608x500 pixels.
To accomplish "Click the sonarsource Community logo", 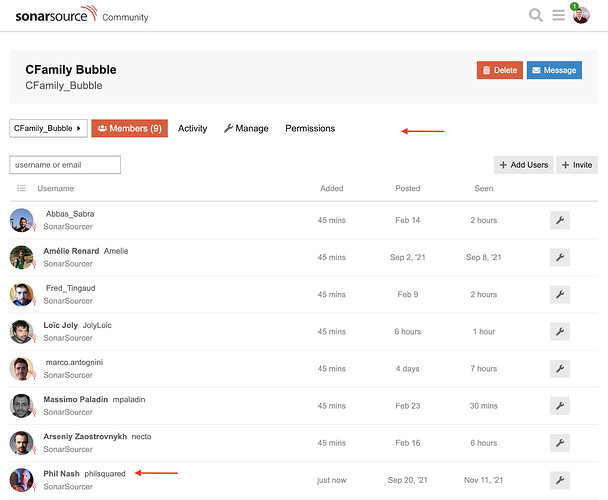I will pos(82,15).
